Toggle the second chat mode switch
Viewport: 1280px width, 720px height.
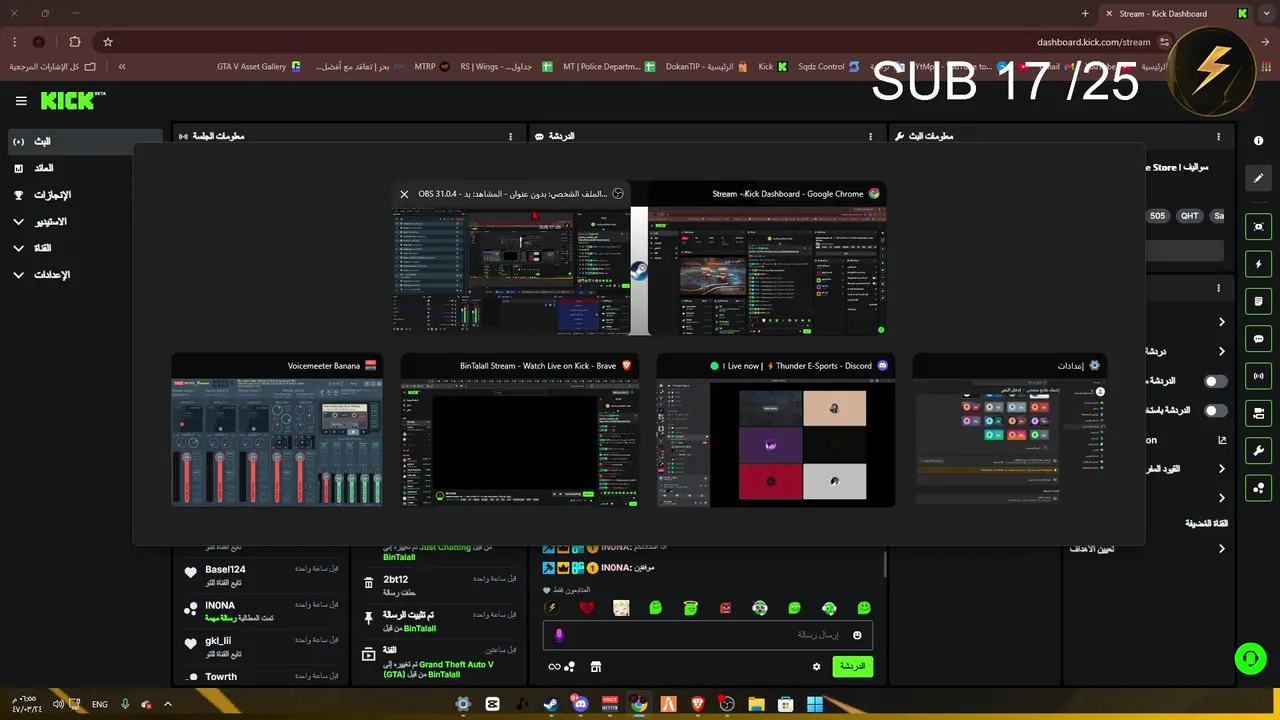1215,410
